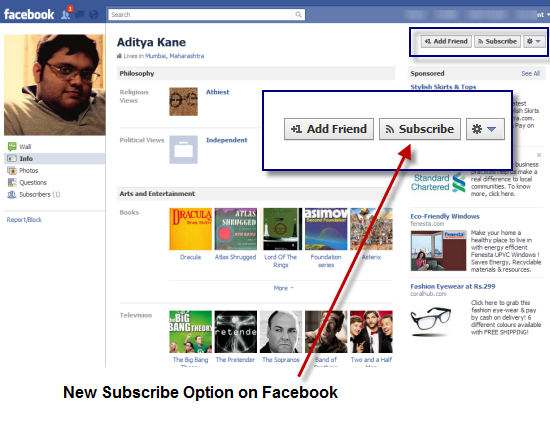Click inside the Facebook search field
The image size is (550, 425).
pyautogui.click(x=201, y=14)
